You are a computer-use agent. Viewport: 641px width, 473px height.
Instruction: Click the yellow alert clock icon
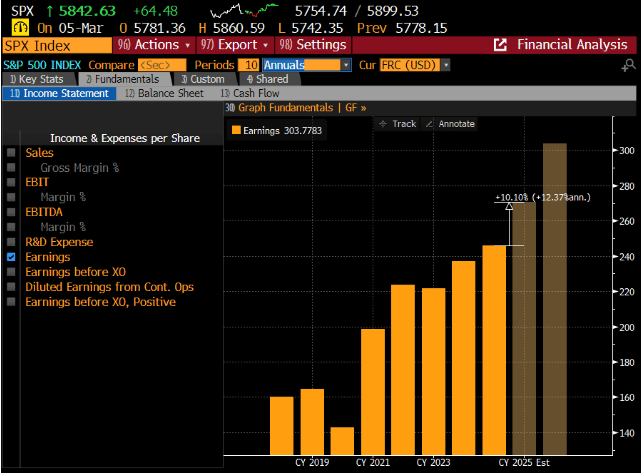coord(20,28)
